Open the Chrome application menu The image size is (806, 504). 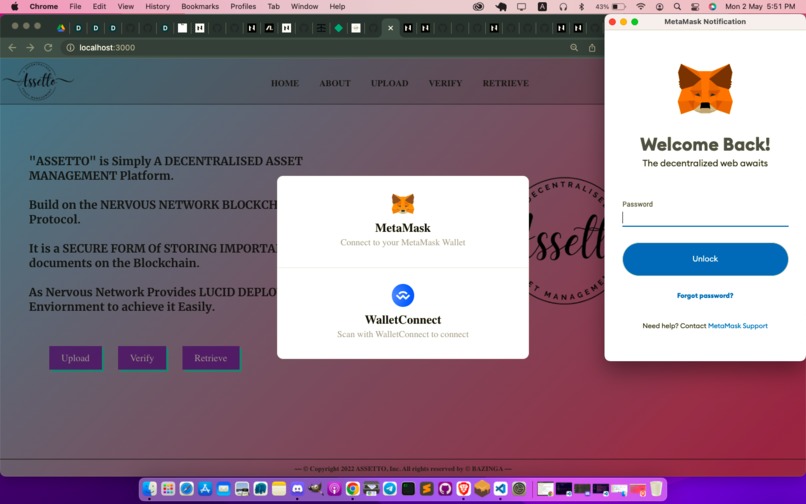(44, 6)
